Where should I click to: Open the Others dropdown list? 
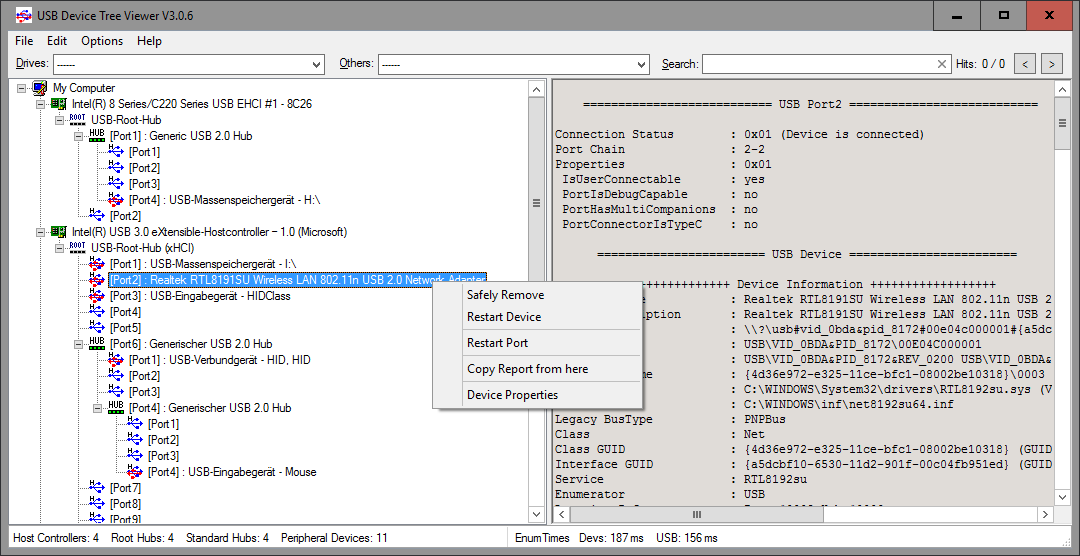click(642, 65)
